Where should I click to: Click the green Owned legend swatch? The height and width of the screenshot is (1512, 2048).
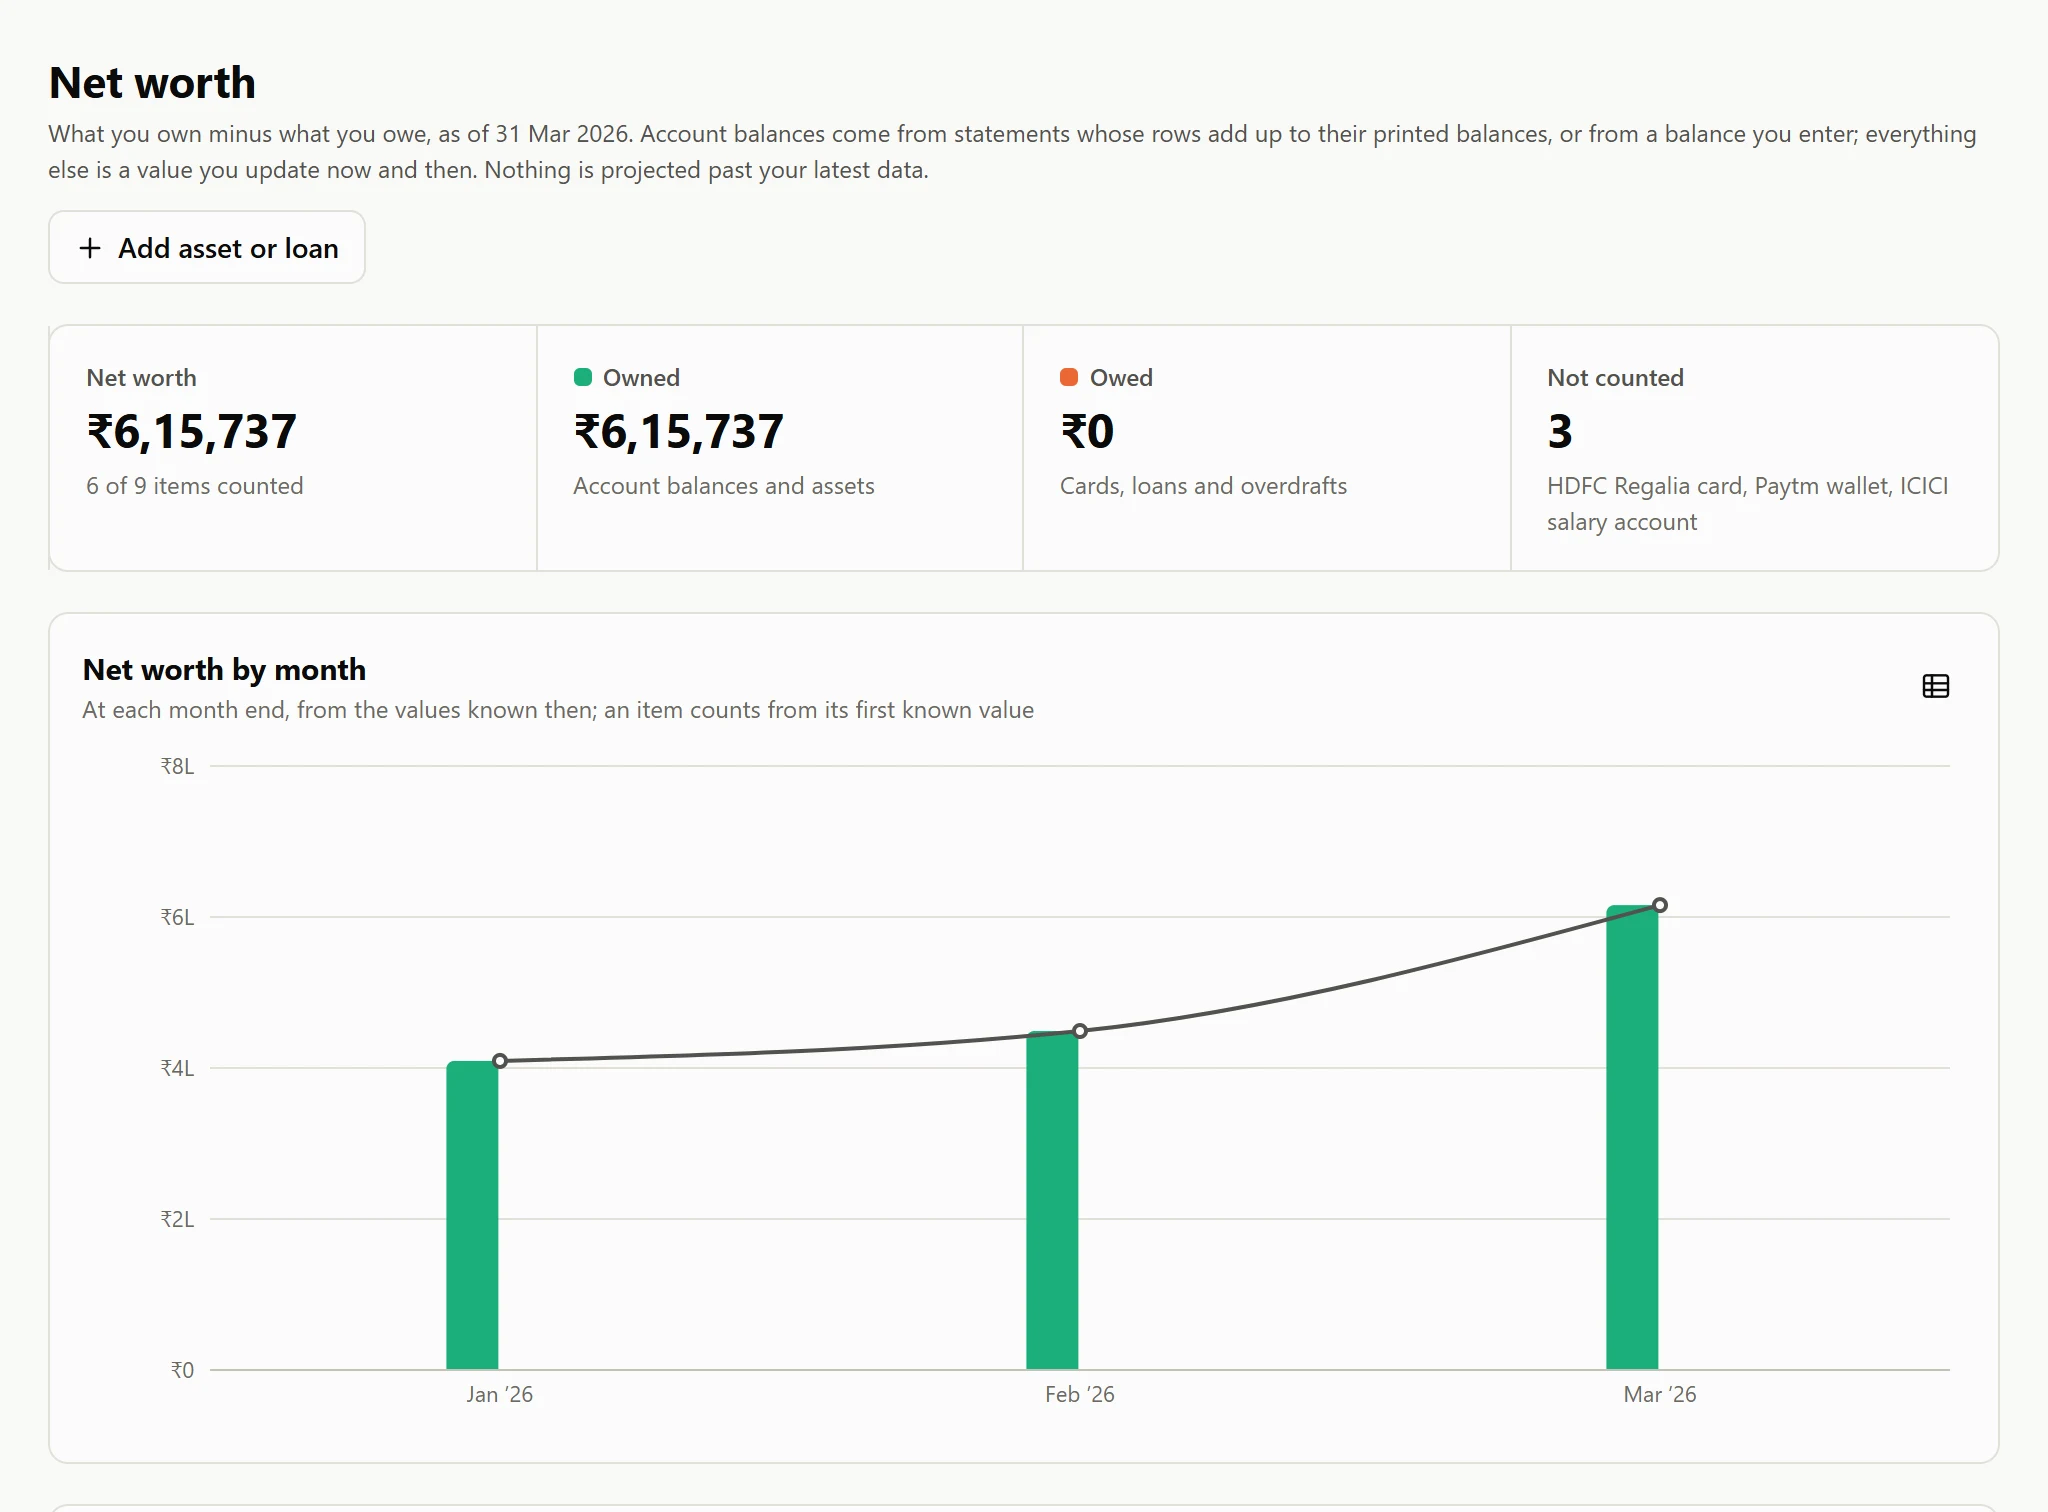583,377
